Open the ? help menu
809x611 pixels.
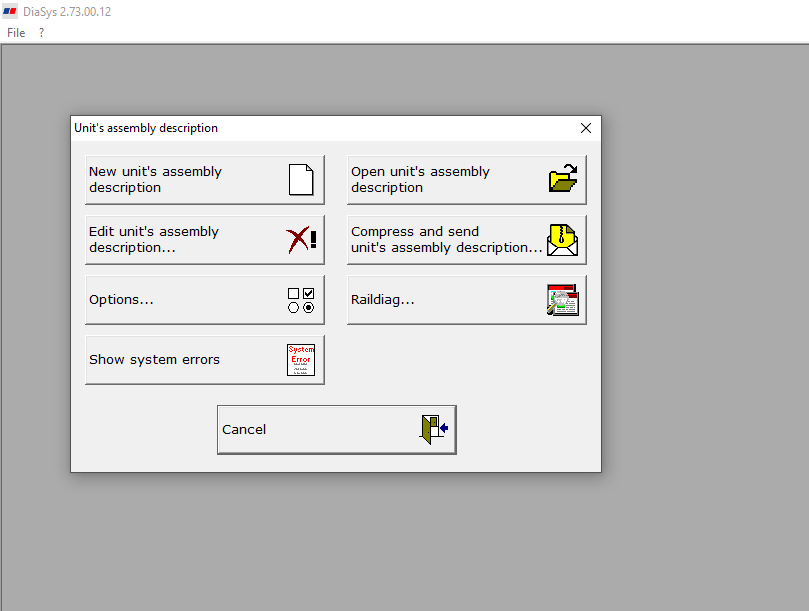tap(40, 32)
